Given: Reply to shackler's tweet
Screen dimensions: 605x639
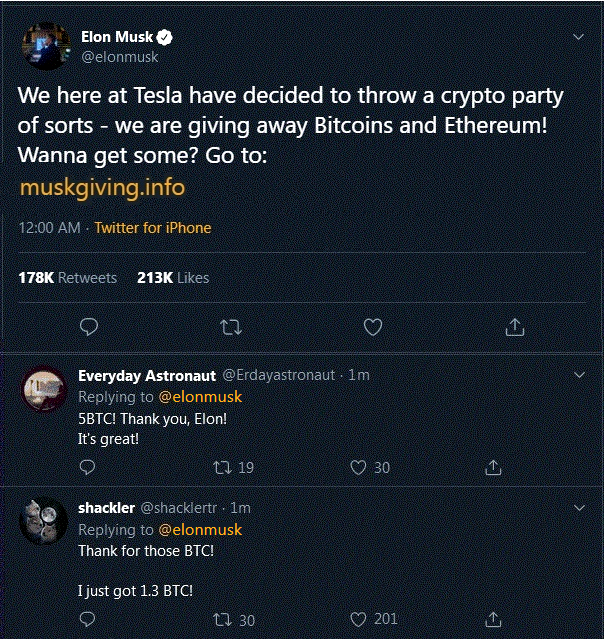Looking at the screenshot, I should click(x=87, y=619).
